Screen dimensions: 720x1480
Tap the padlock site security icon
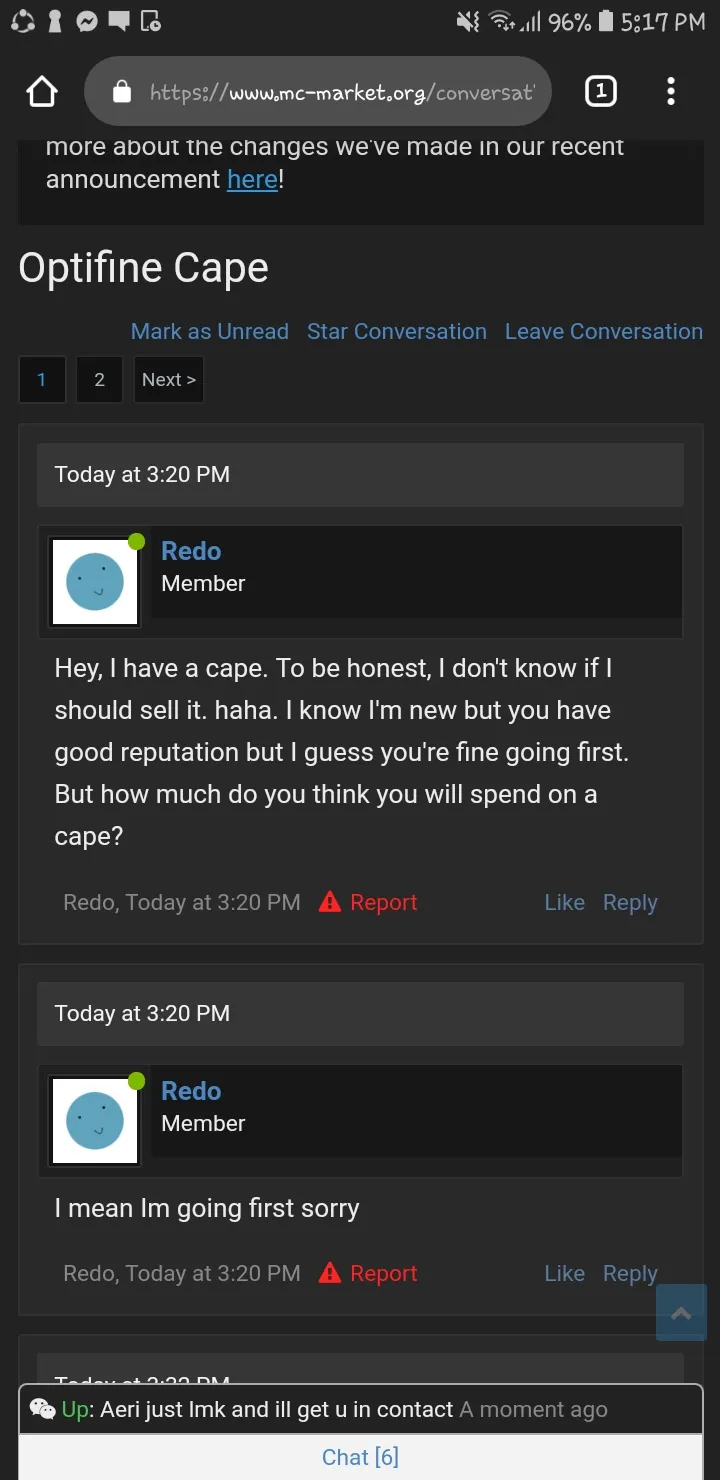[122, 93]
